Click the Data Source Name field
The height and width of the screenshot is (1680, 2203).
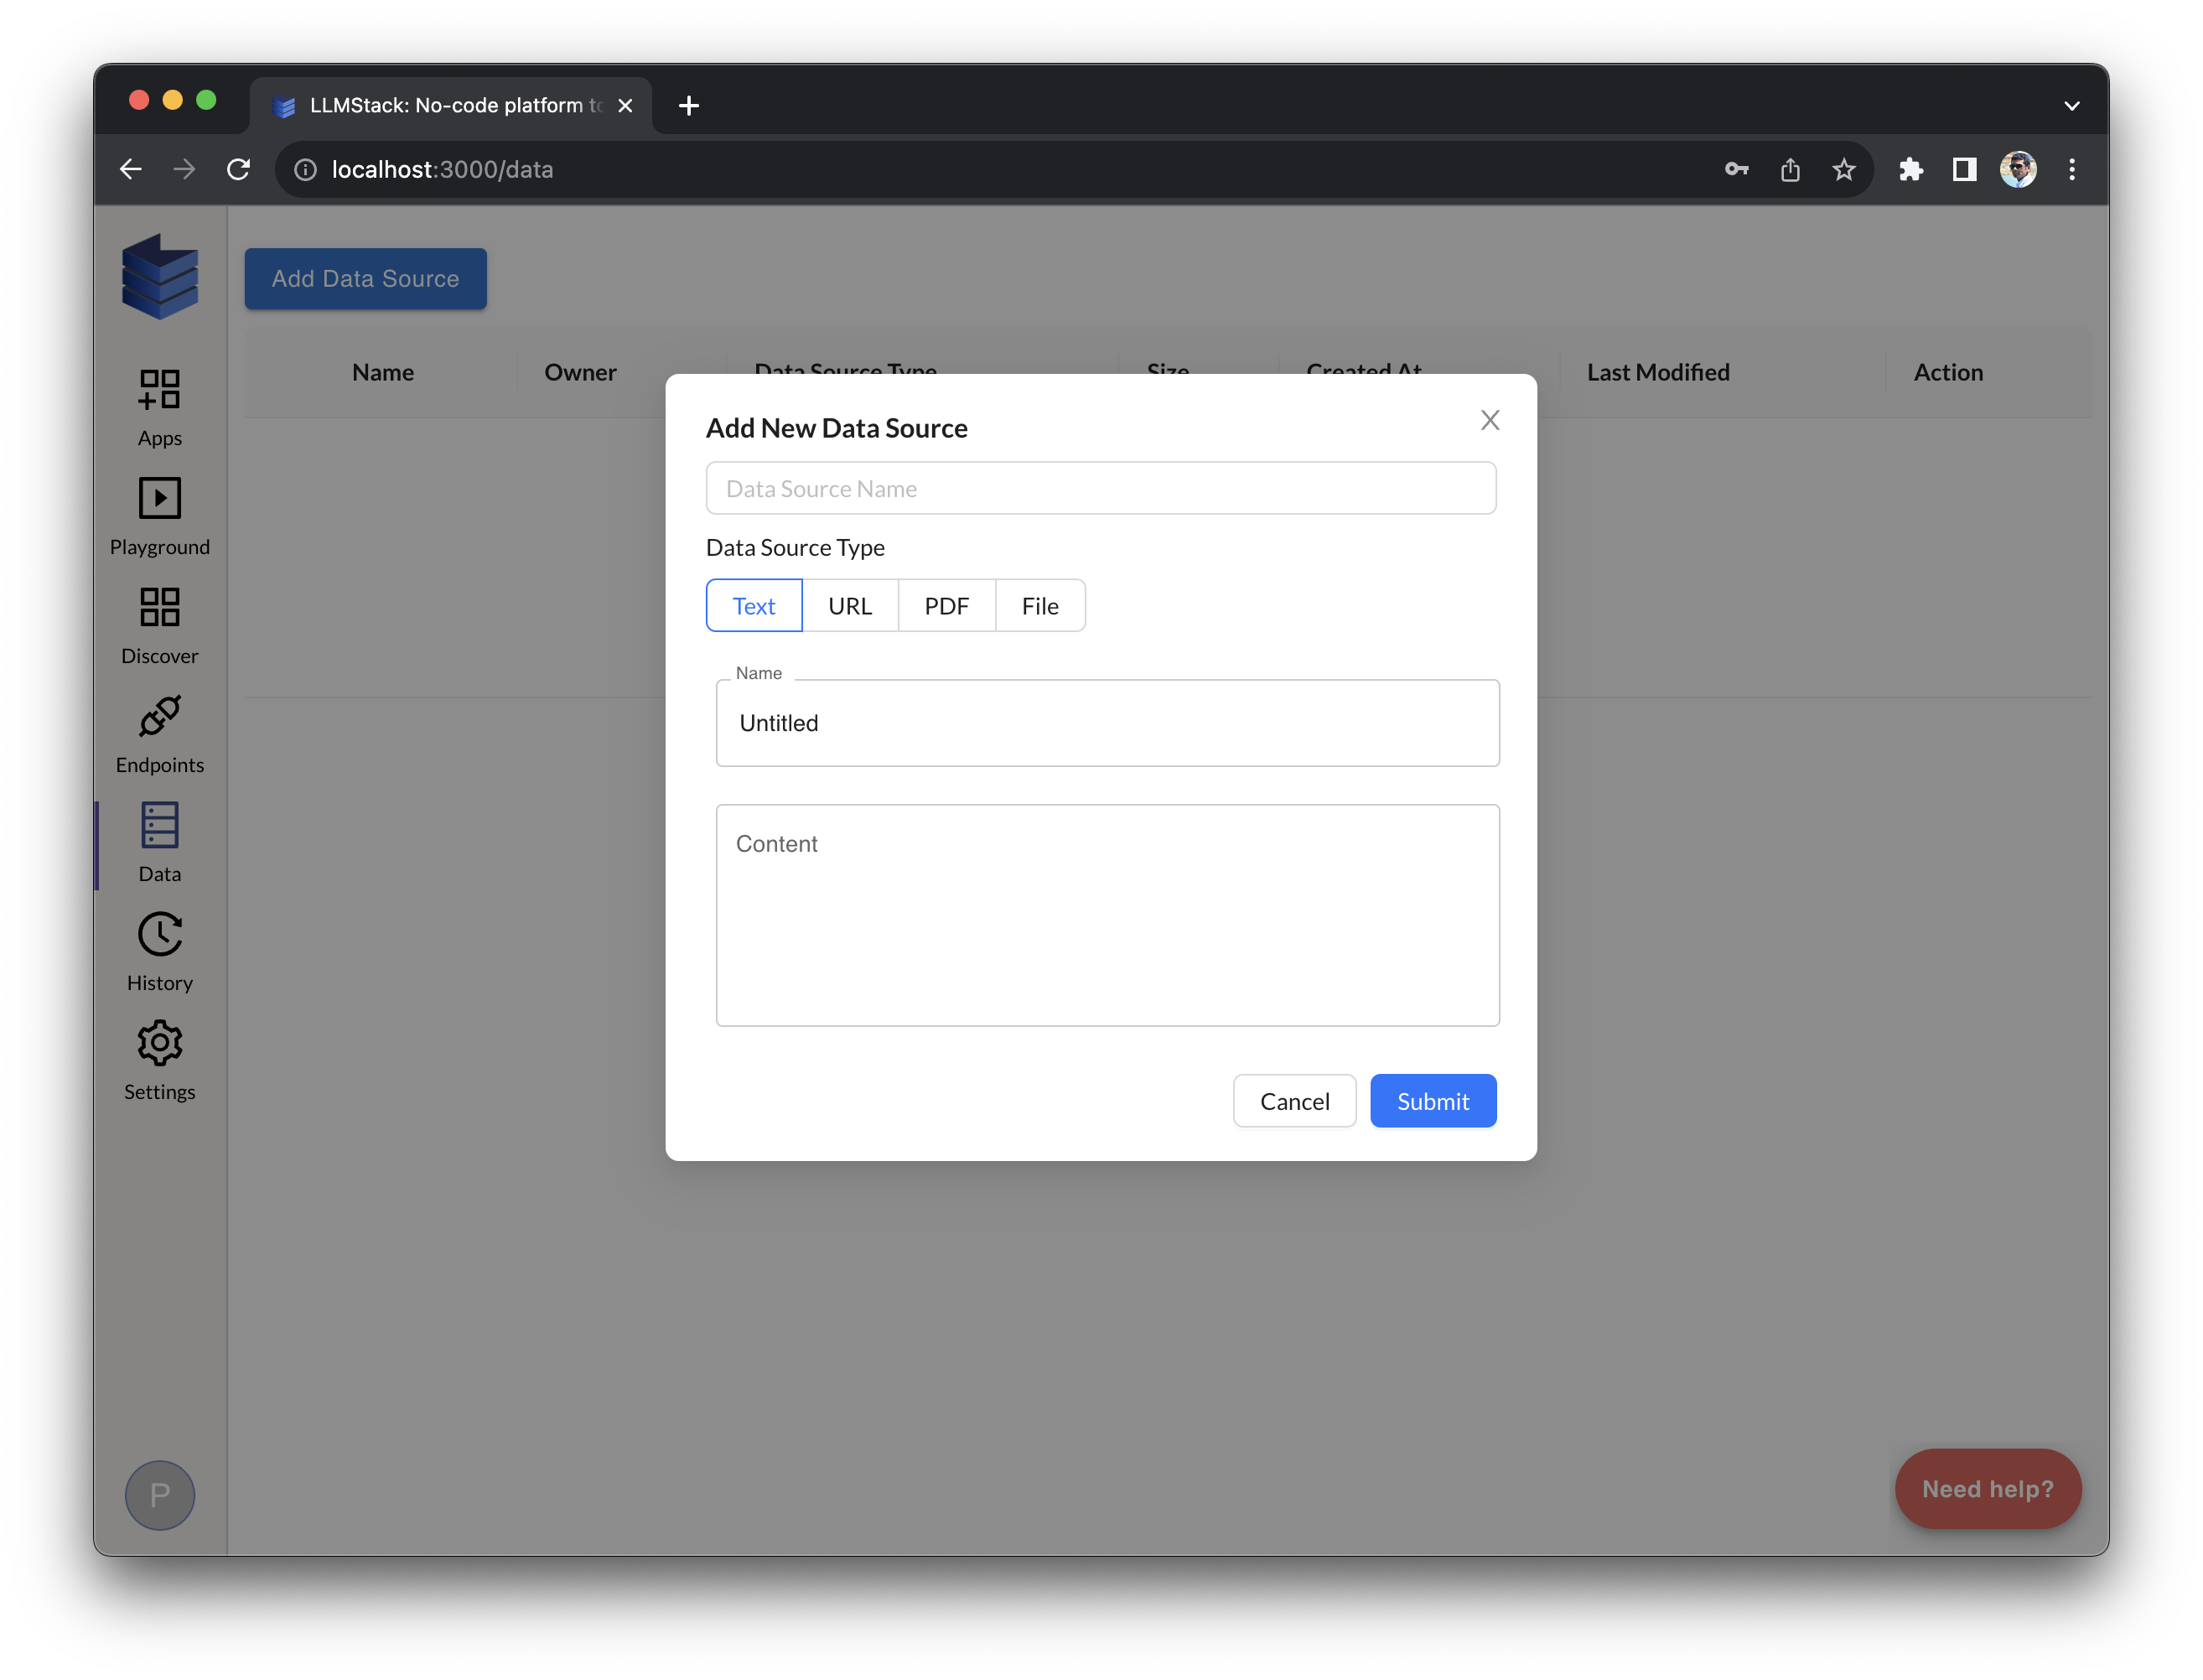1100,488
